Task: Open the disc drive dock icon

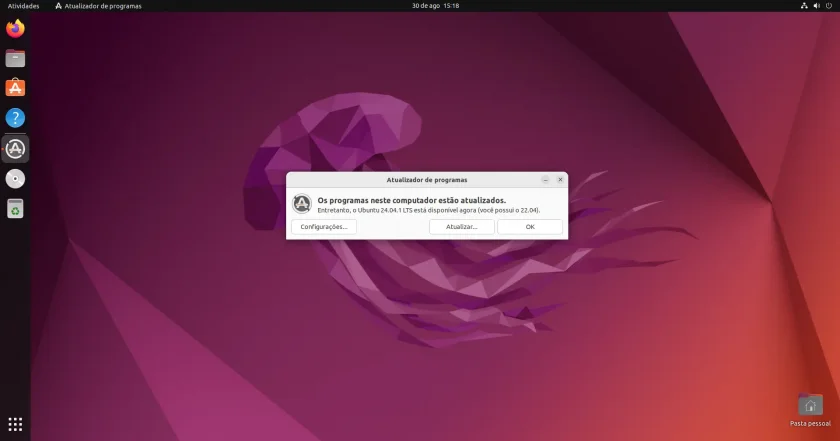Action: [x=15, y=179]
